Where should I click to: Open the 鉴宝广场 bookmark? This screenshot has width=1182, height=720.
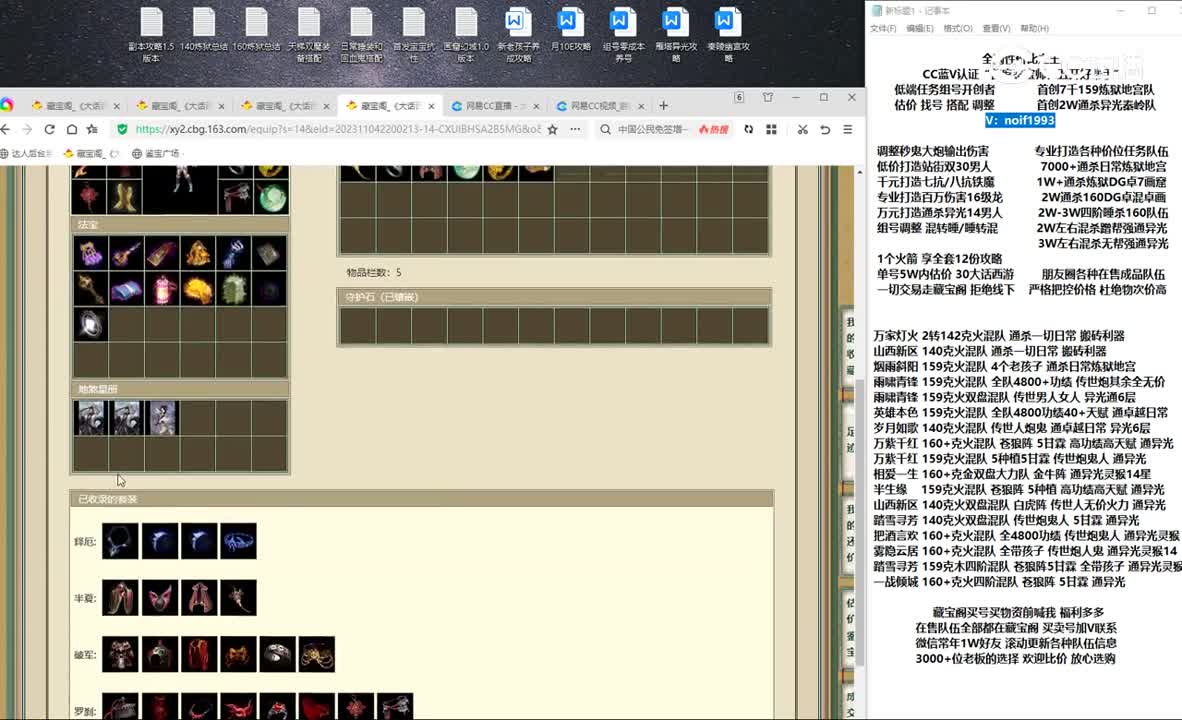pyautogui.click(x=156, y=154)
